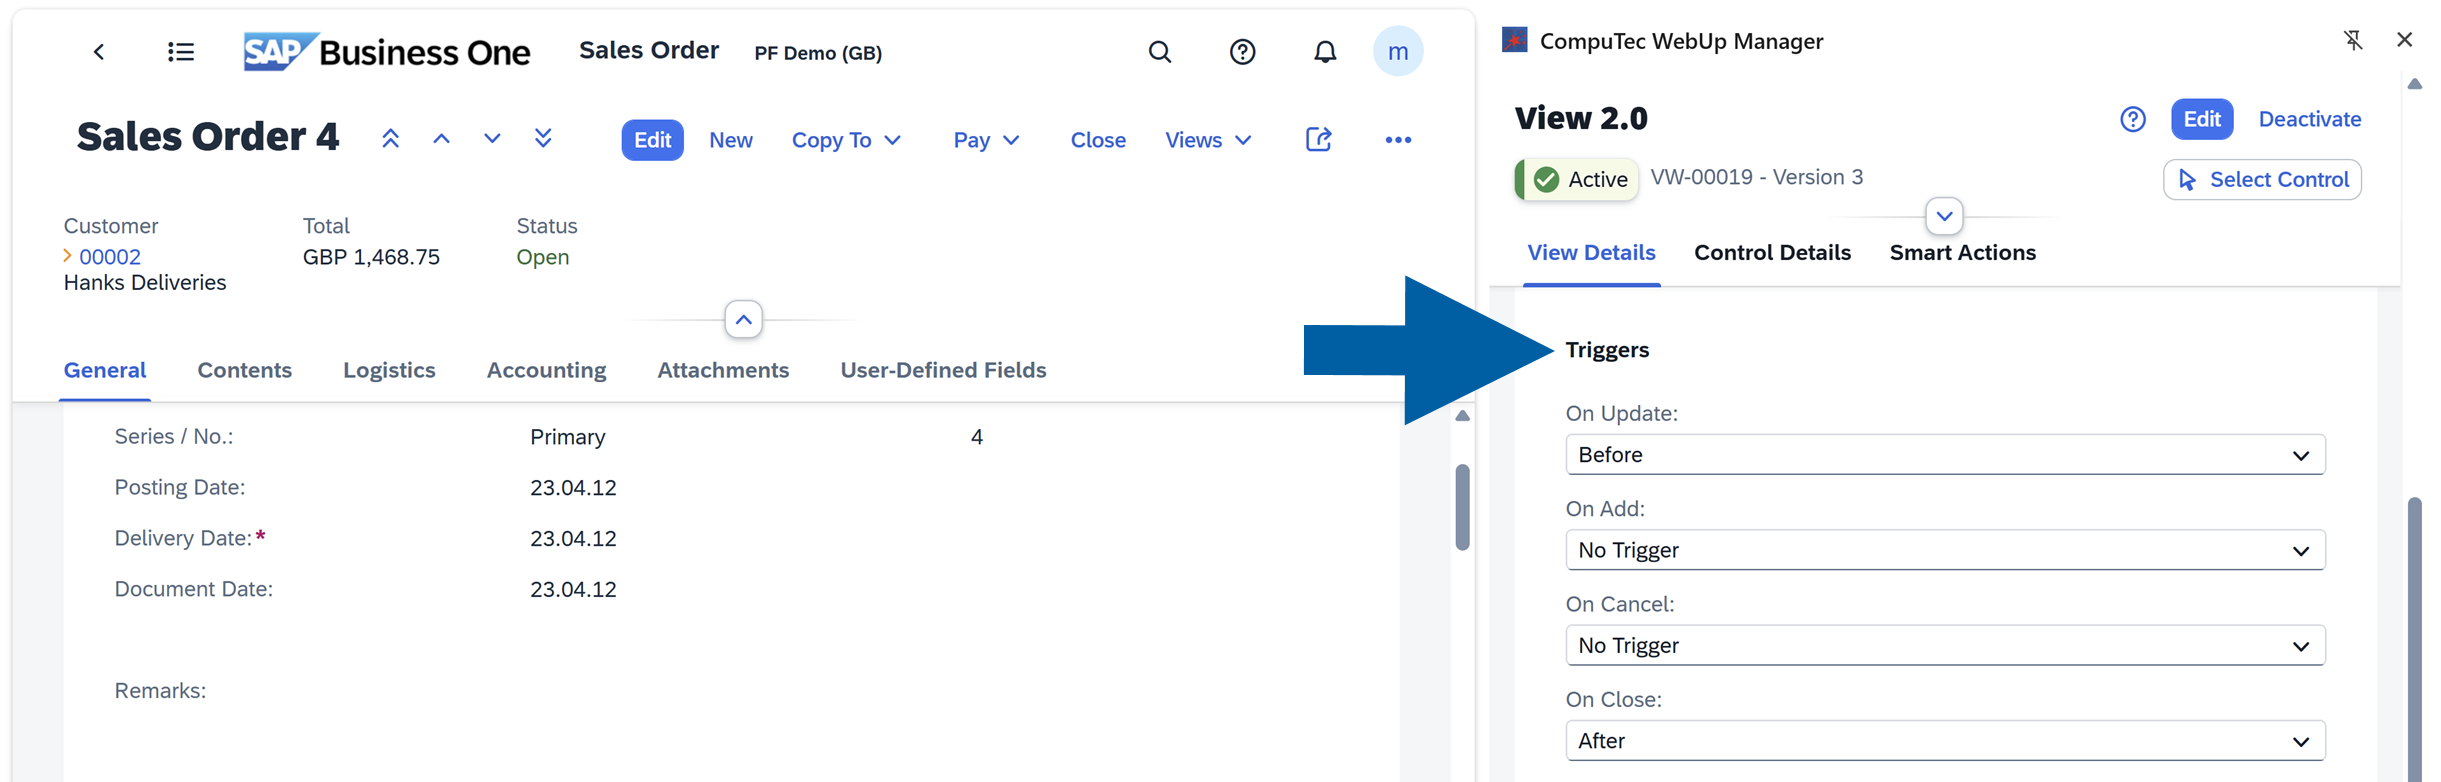The width and height of the screenshot is (2441, 782).
Task: Follow the customer link arrow icon
Action: tap(68, 256)
